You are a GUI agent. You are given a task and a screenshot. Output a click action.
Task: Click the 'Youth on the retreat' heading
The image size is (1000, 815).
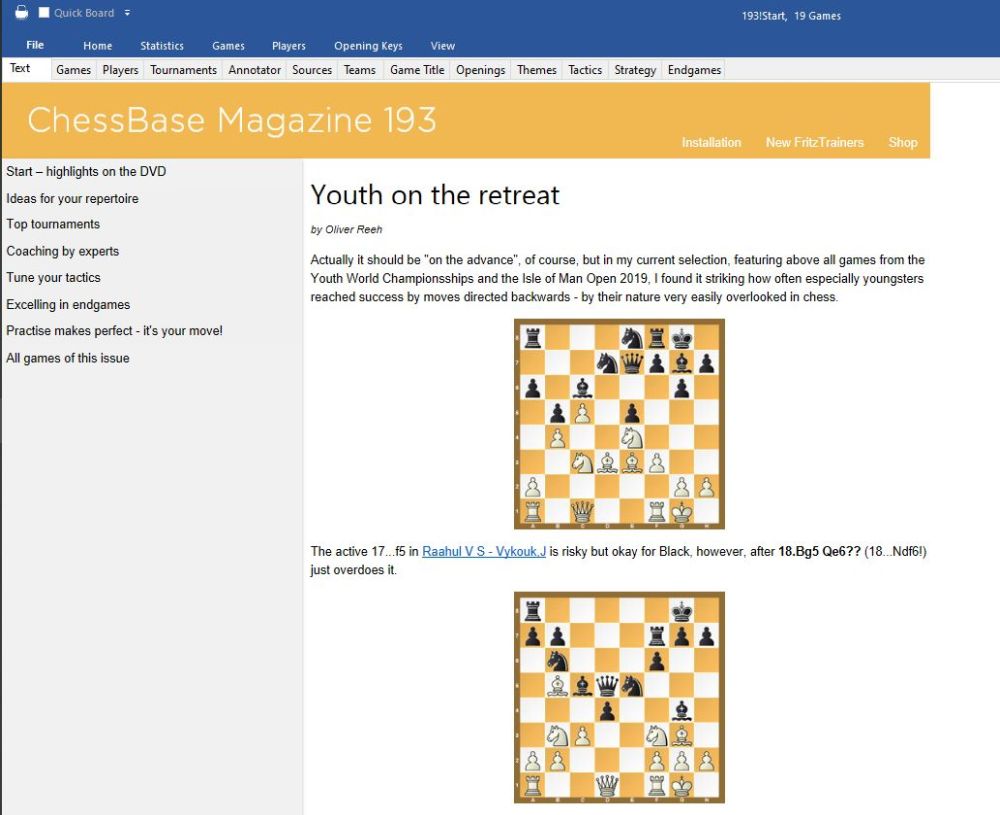435,195
